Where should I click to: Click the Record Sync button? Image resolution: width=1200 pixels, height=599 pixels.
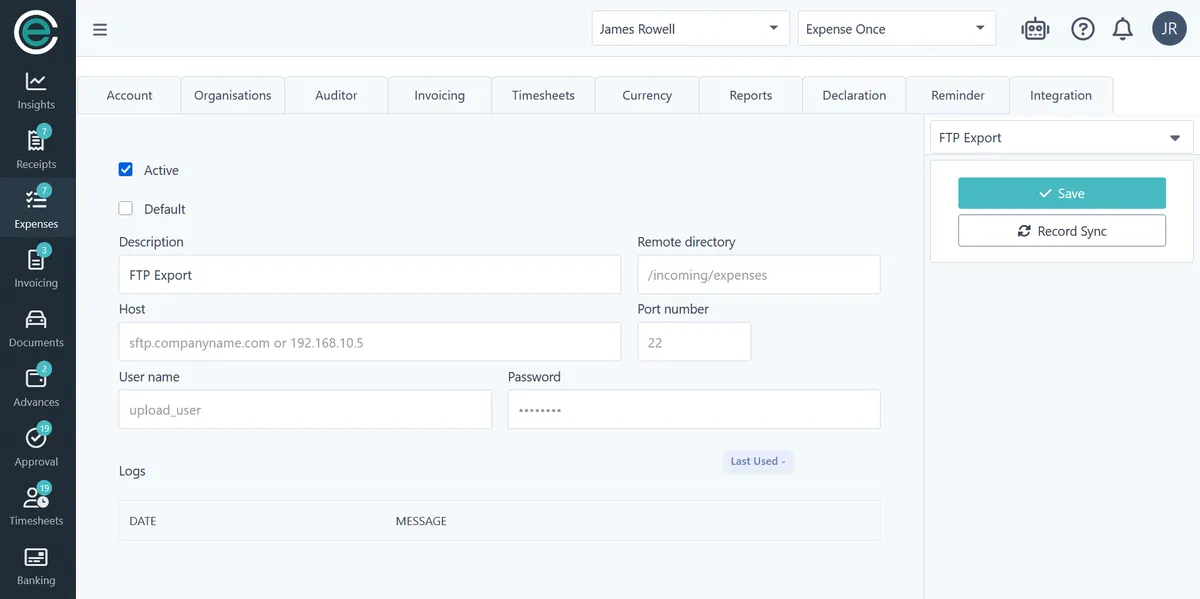pyautogui.click(x=1062, y=231)
